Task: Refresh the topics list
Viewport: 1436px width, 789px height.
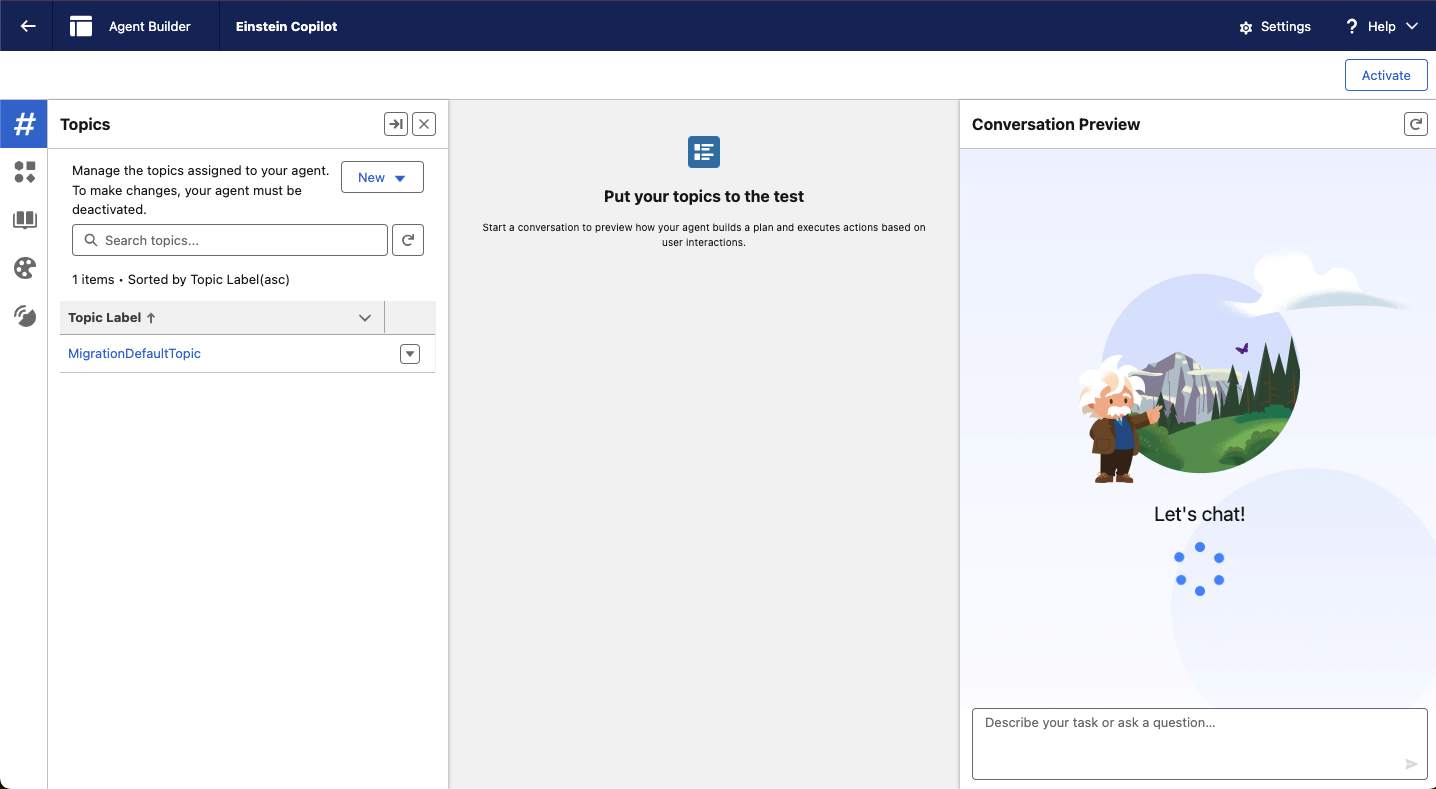Action: point(408,240)
